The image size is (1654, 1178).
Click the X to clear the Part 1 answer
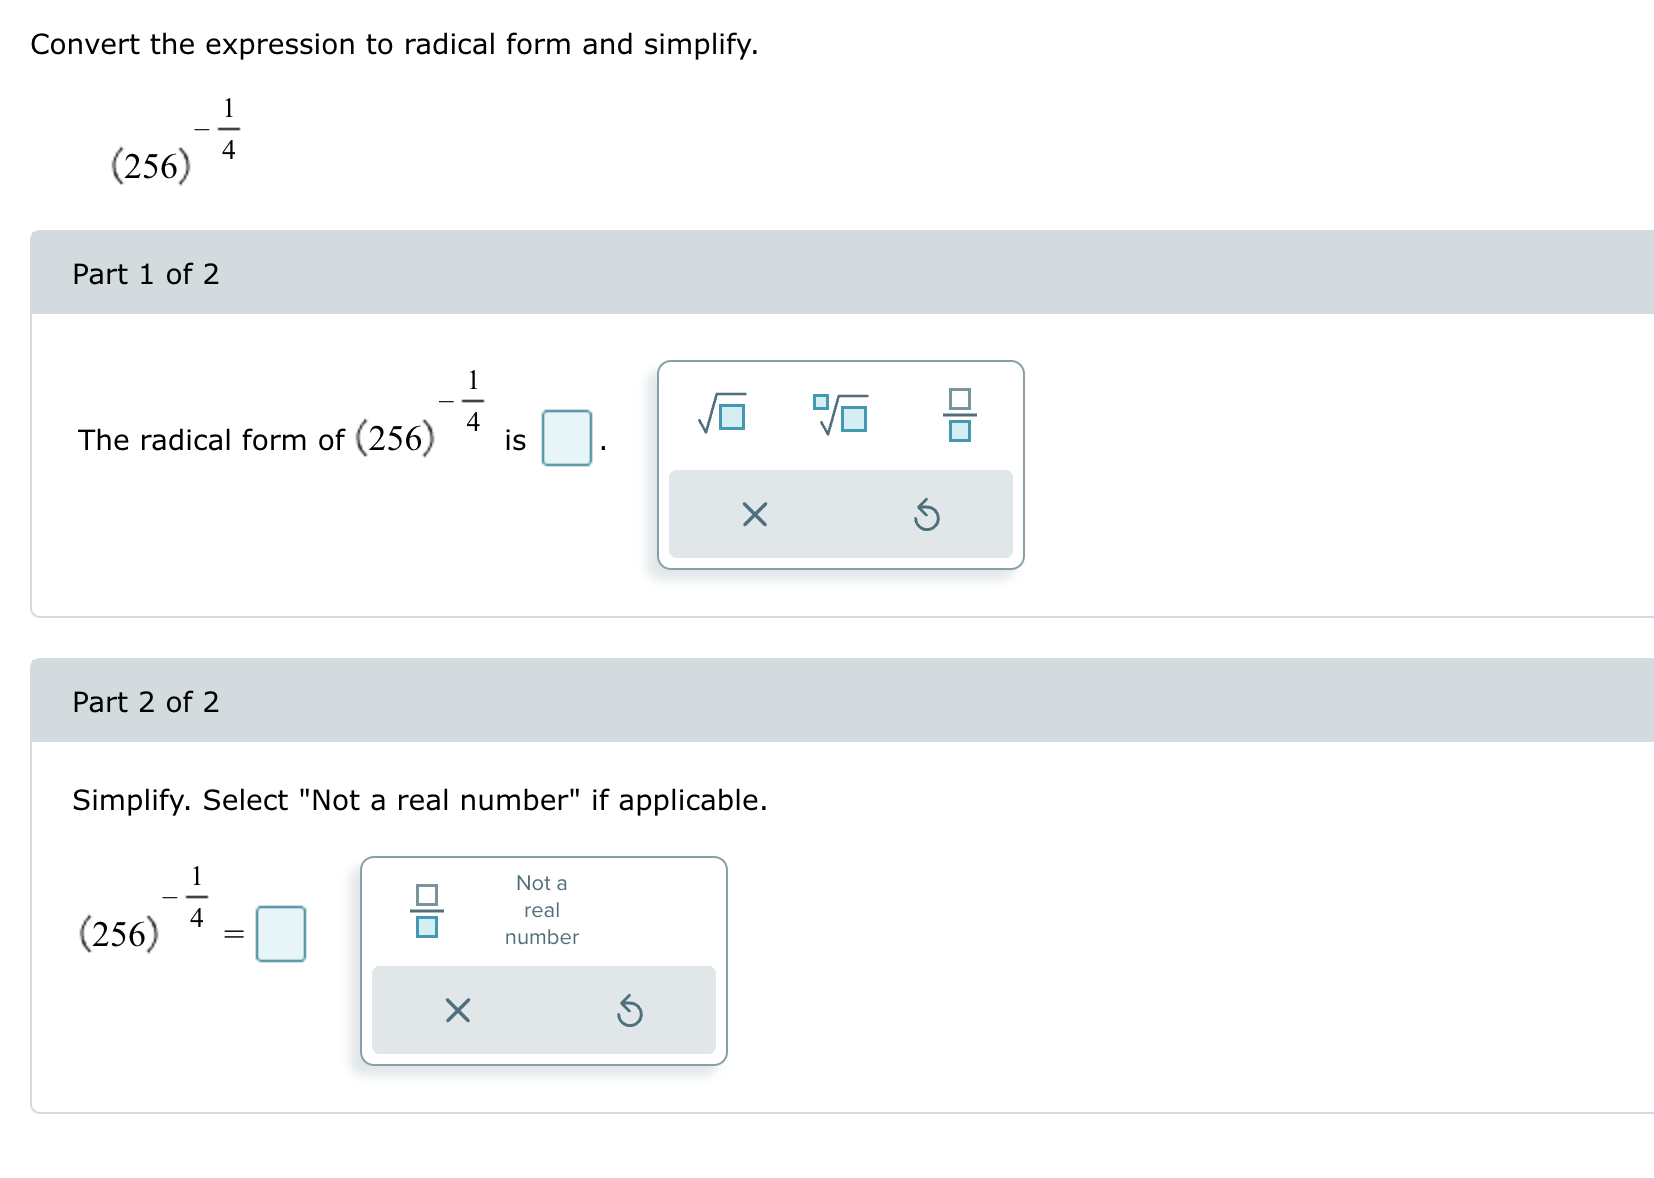[755, 514]
